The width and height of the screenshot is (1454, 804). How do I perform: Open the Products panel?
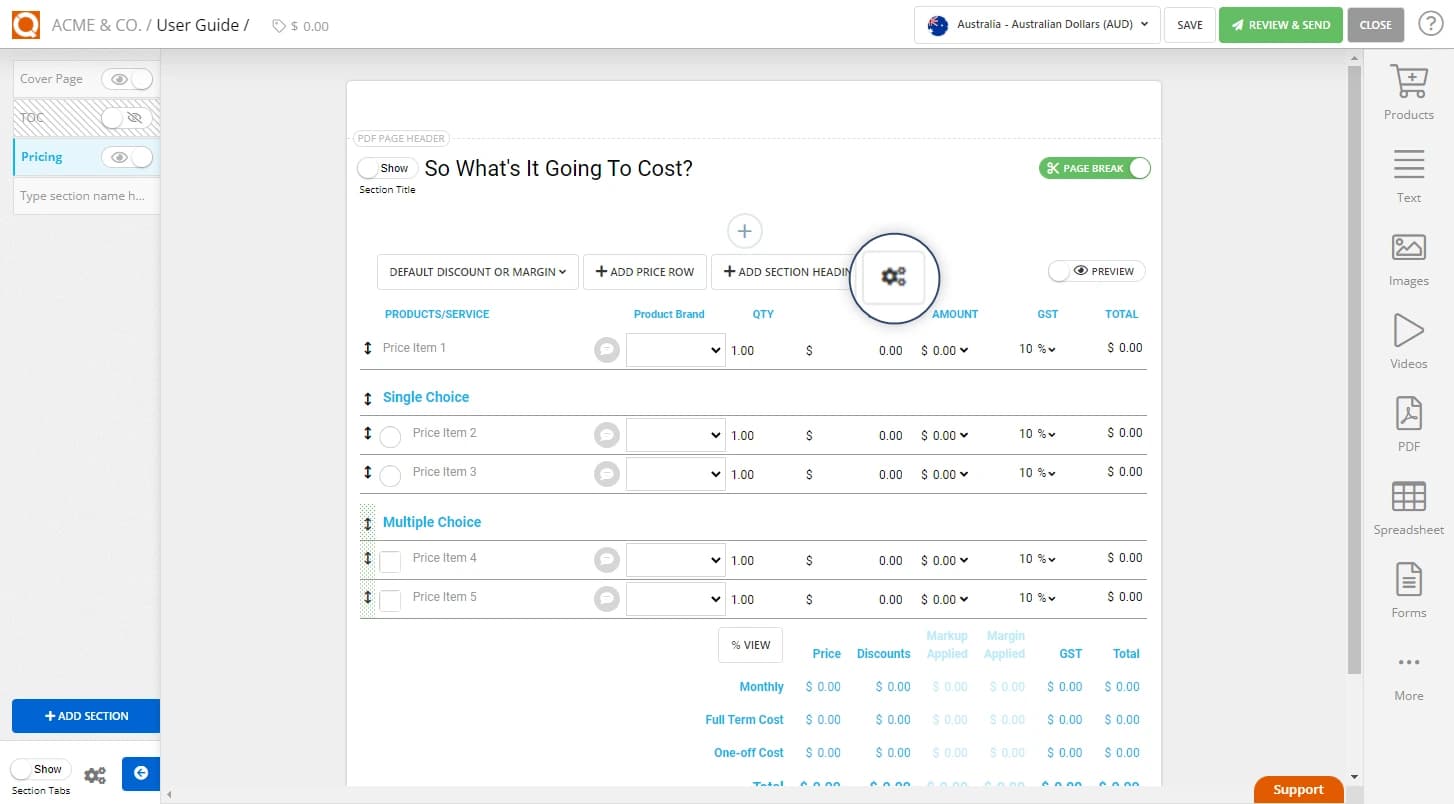point(1408,90)
